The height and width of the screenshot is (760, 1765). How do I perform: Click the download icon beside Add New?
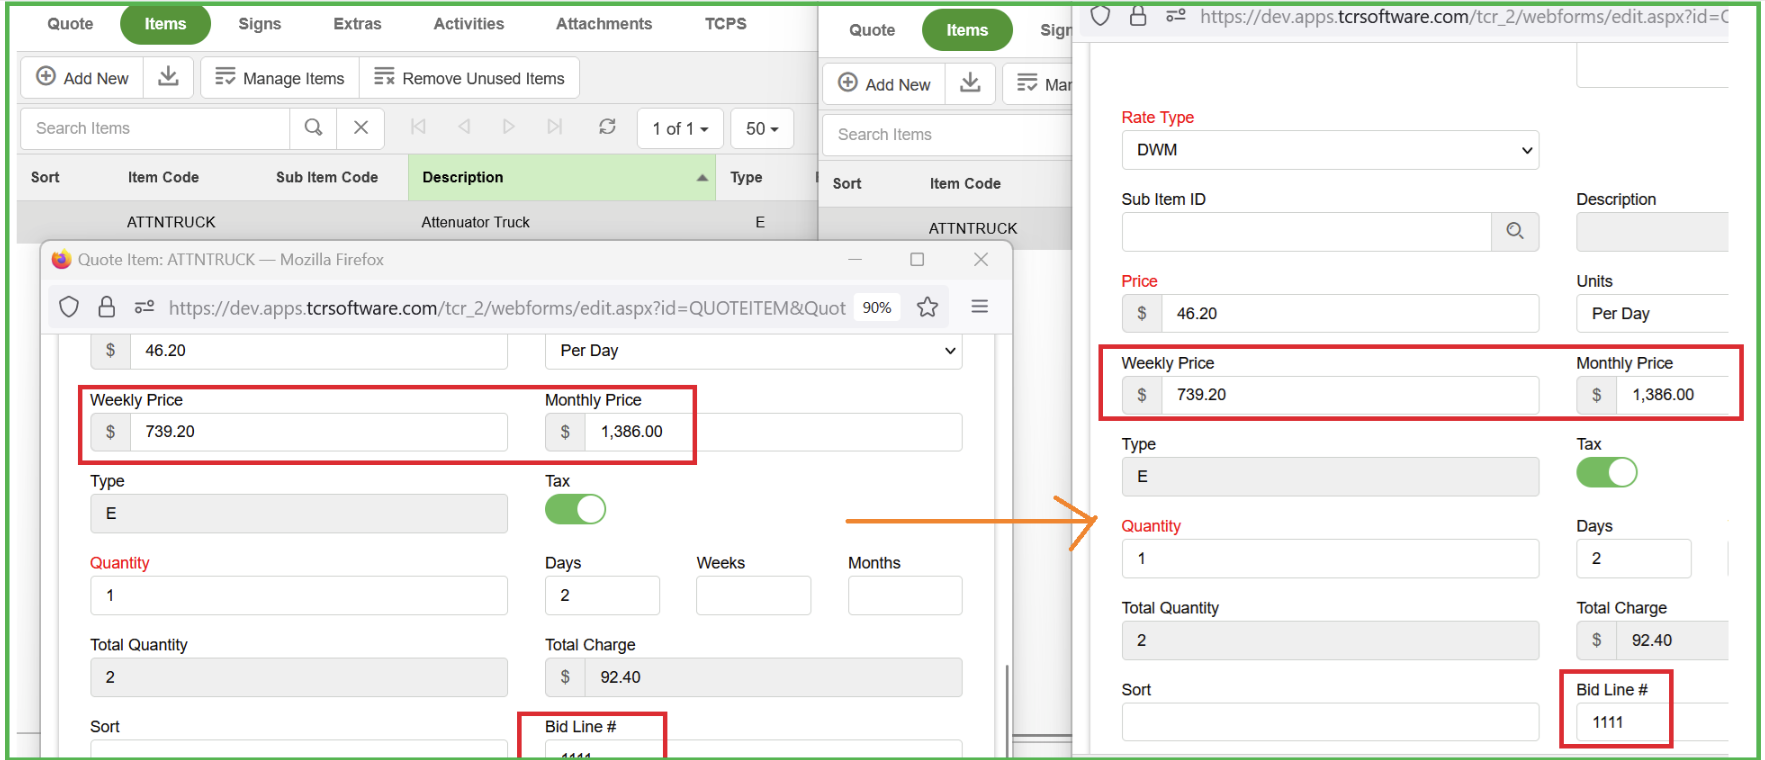click(x=169, y=77)
